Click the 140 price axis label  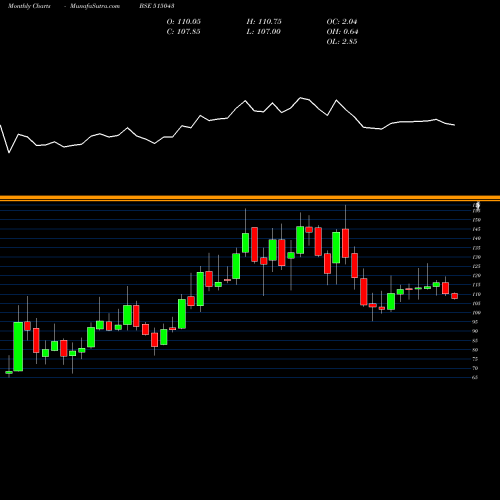[x=476, y=239]
